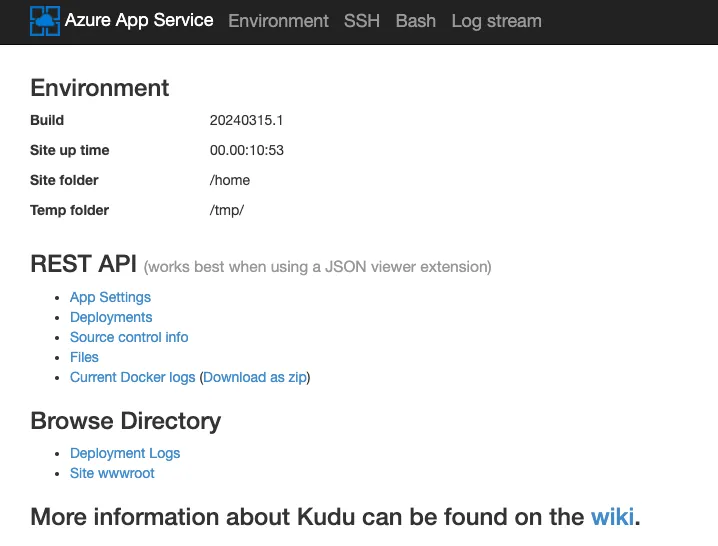Launch the Bash console from navbar
The width and height of the screenshot is (718, 546).
click(416, 21)
